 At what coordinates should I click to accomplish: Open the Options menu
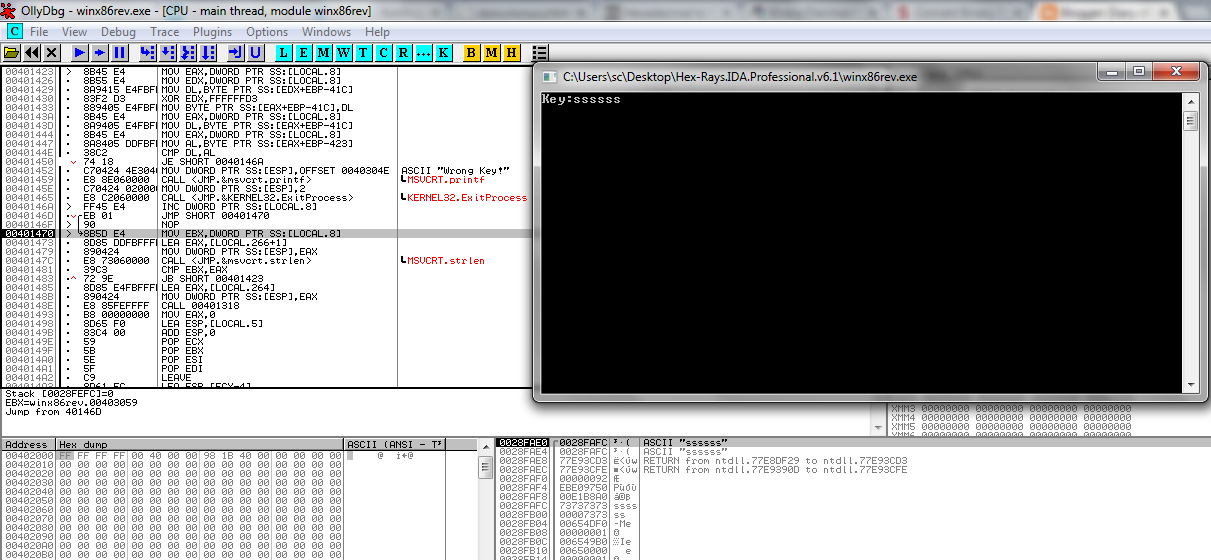(x=267, y=32)
